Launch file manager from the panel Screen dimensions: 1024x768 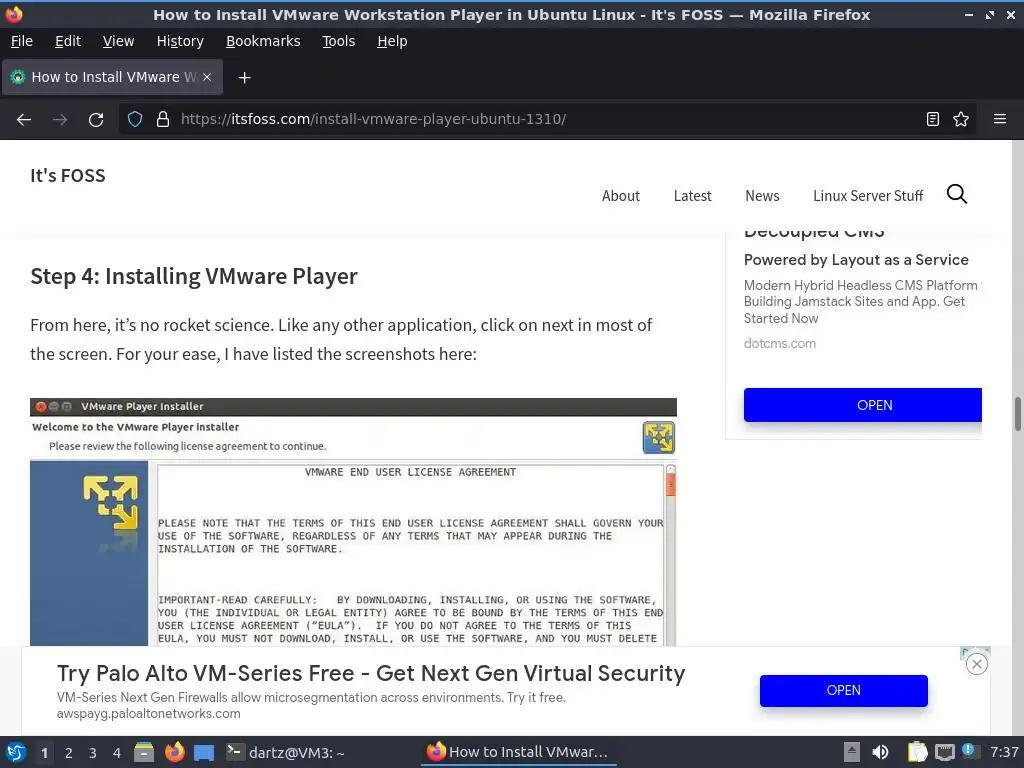pyautogui.click(x=144, y=752)
